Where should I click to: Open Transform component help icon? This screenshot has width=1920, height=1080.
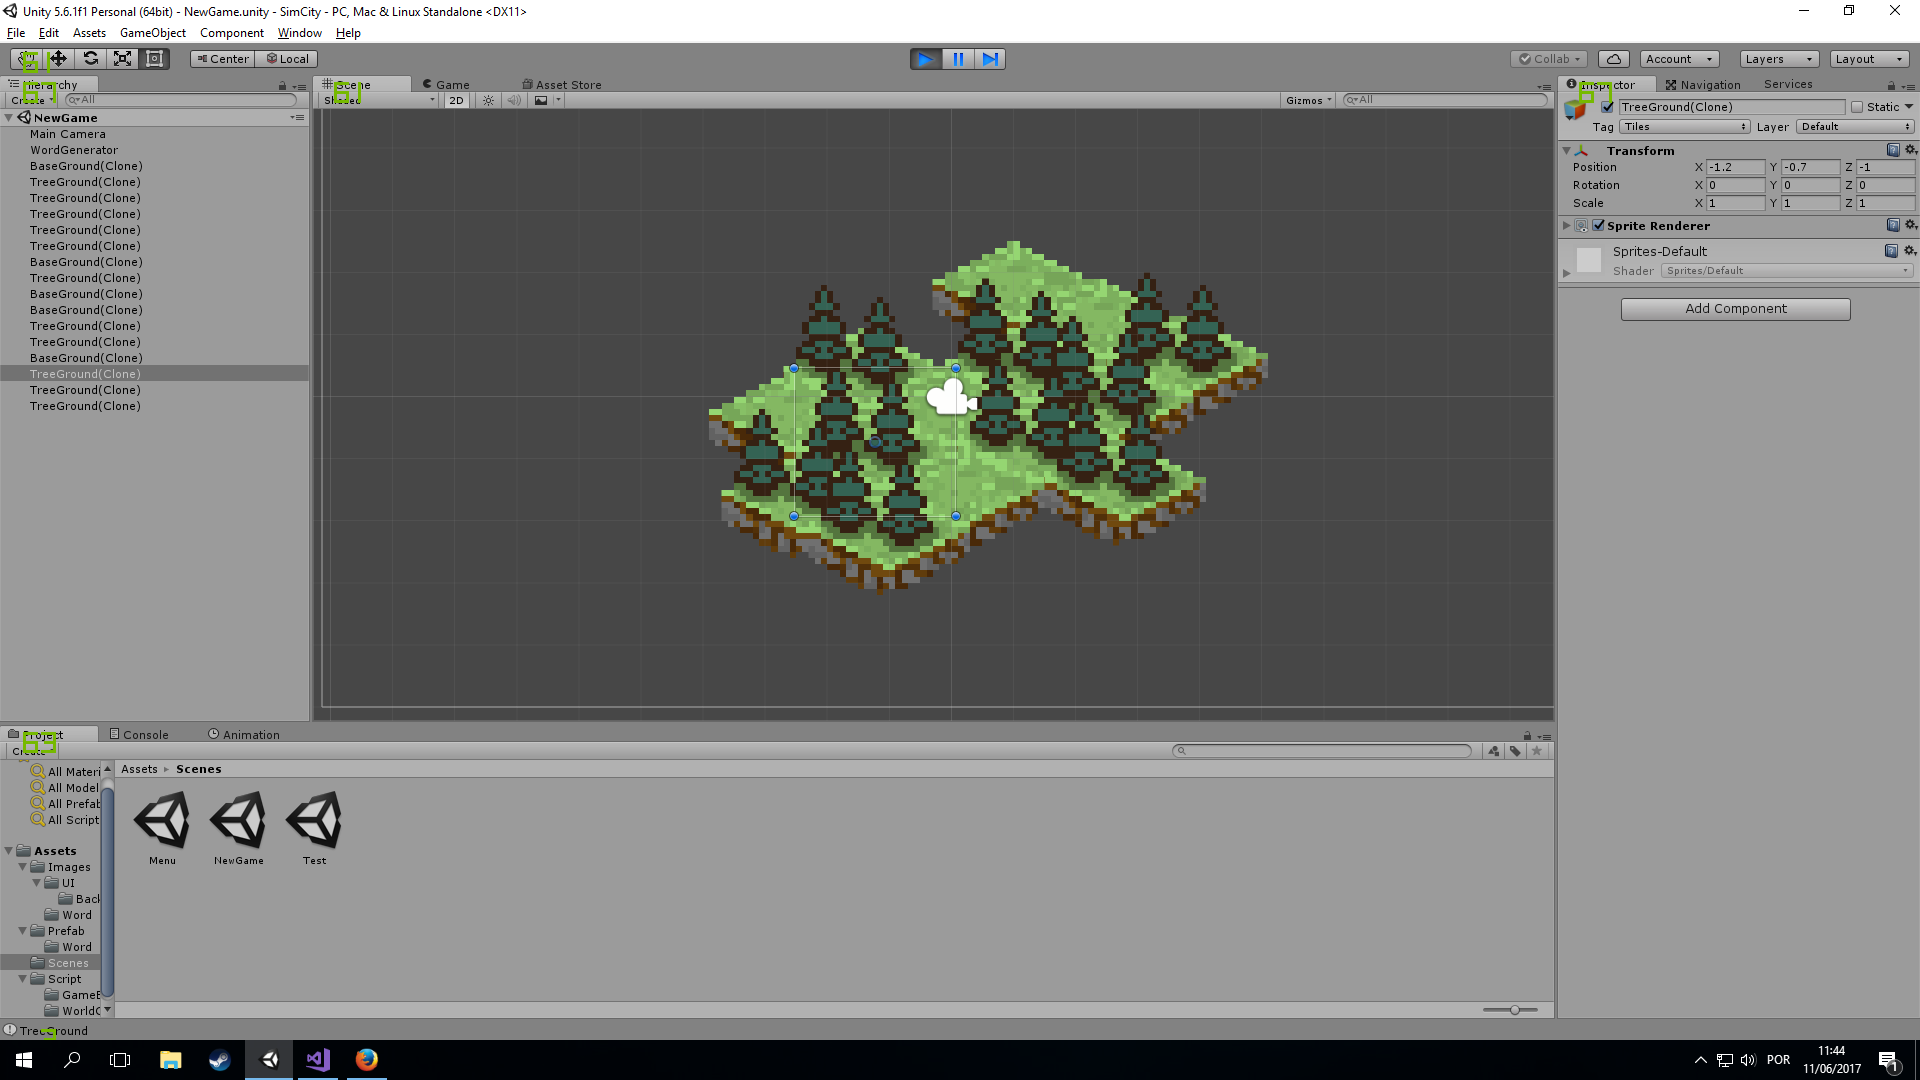pos(1893,150)
